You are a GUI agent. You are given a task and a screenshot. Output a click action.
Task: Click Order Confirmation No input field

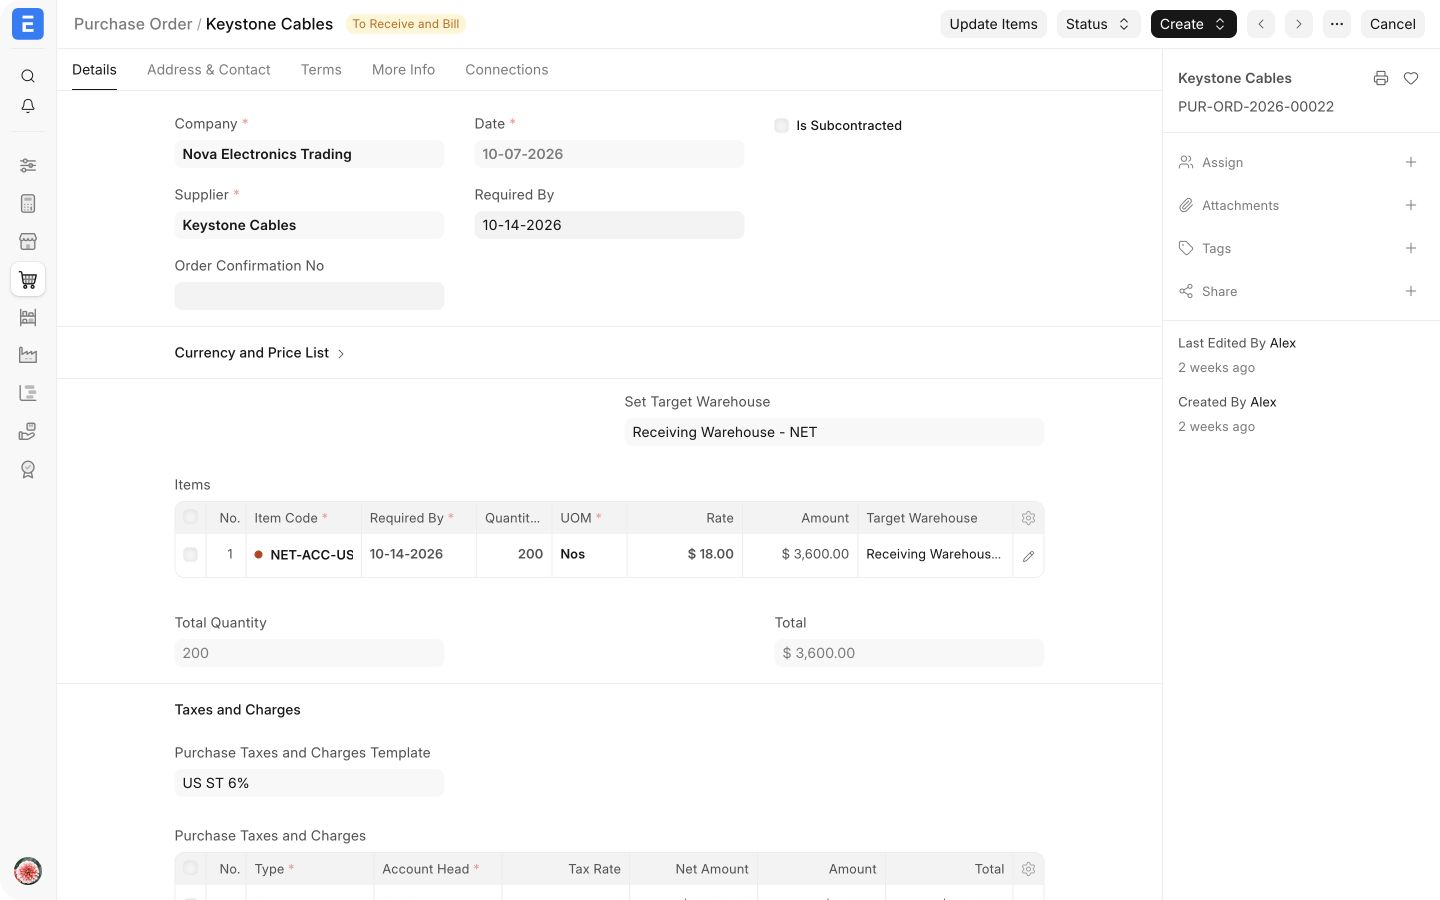[309, 296]
